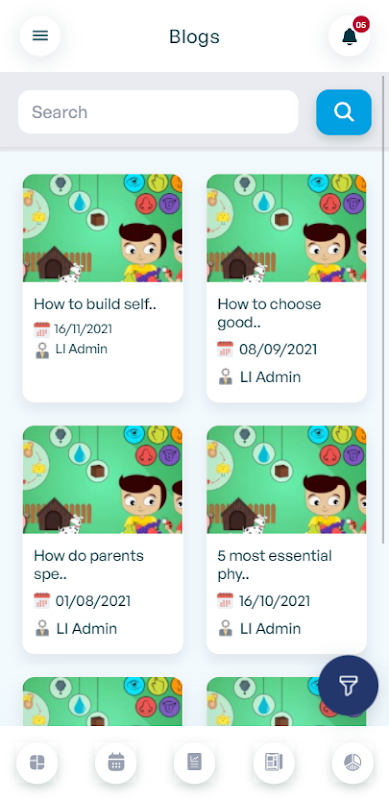Click thumbnail of '5 most essential phy..' blog
The image size is (389, 800).
[286, 480]
